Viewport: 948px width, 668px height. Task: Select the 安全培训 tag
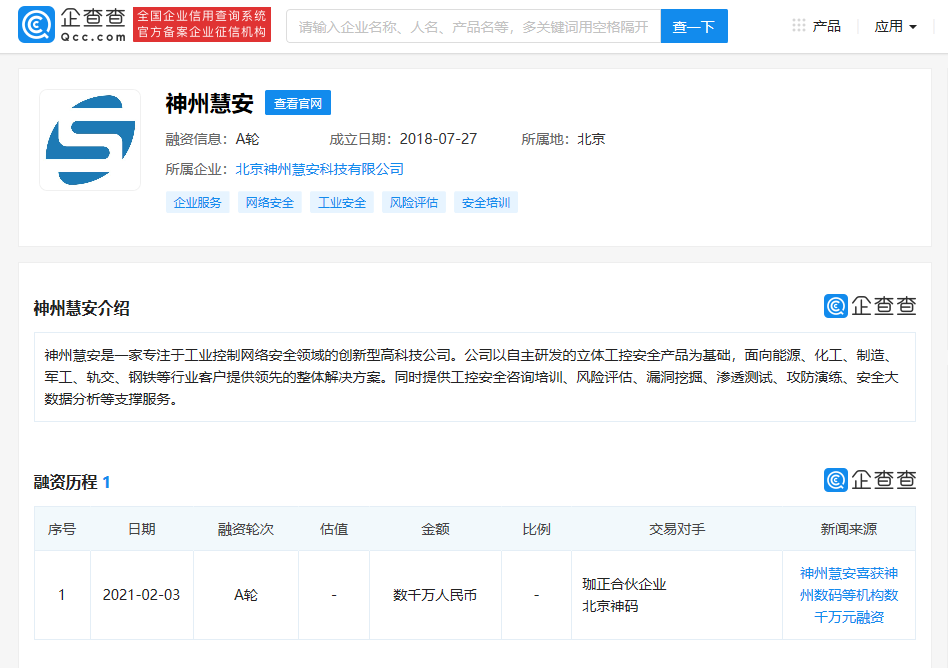pos(486,202)
